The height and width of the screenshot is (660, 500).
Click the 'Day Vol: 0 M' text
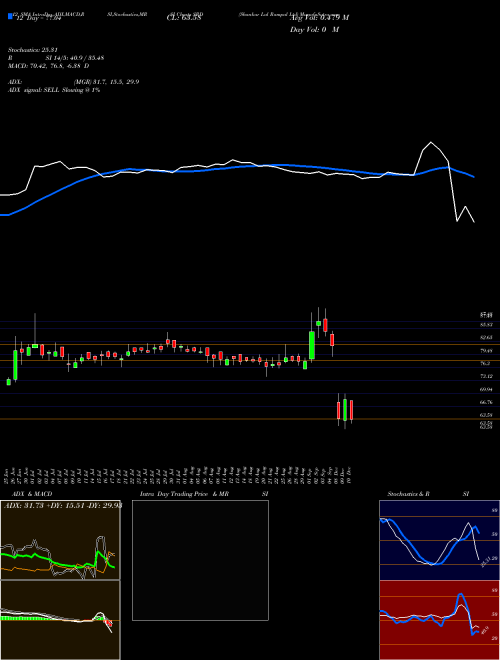pos(314,30)
